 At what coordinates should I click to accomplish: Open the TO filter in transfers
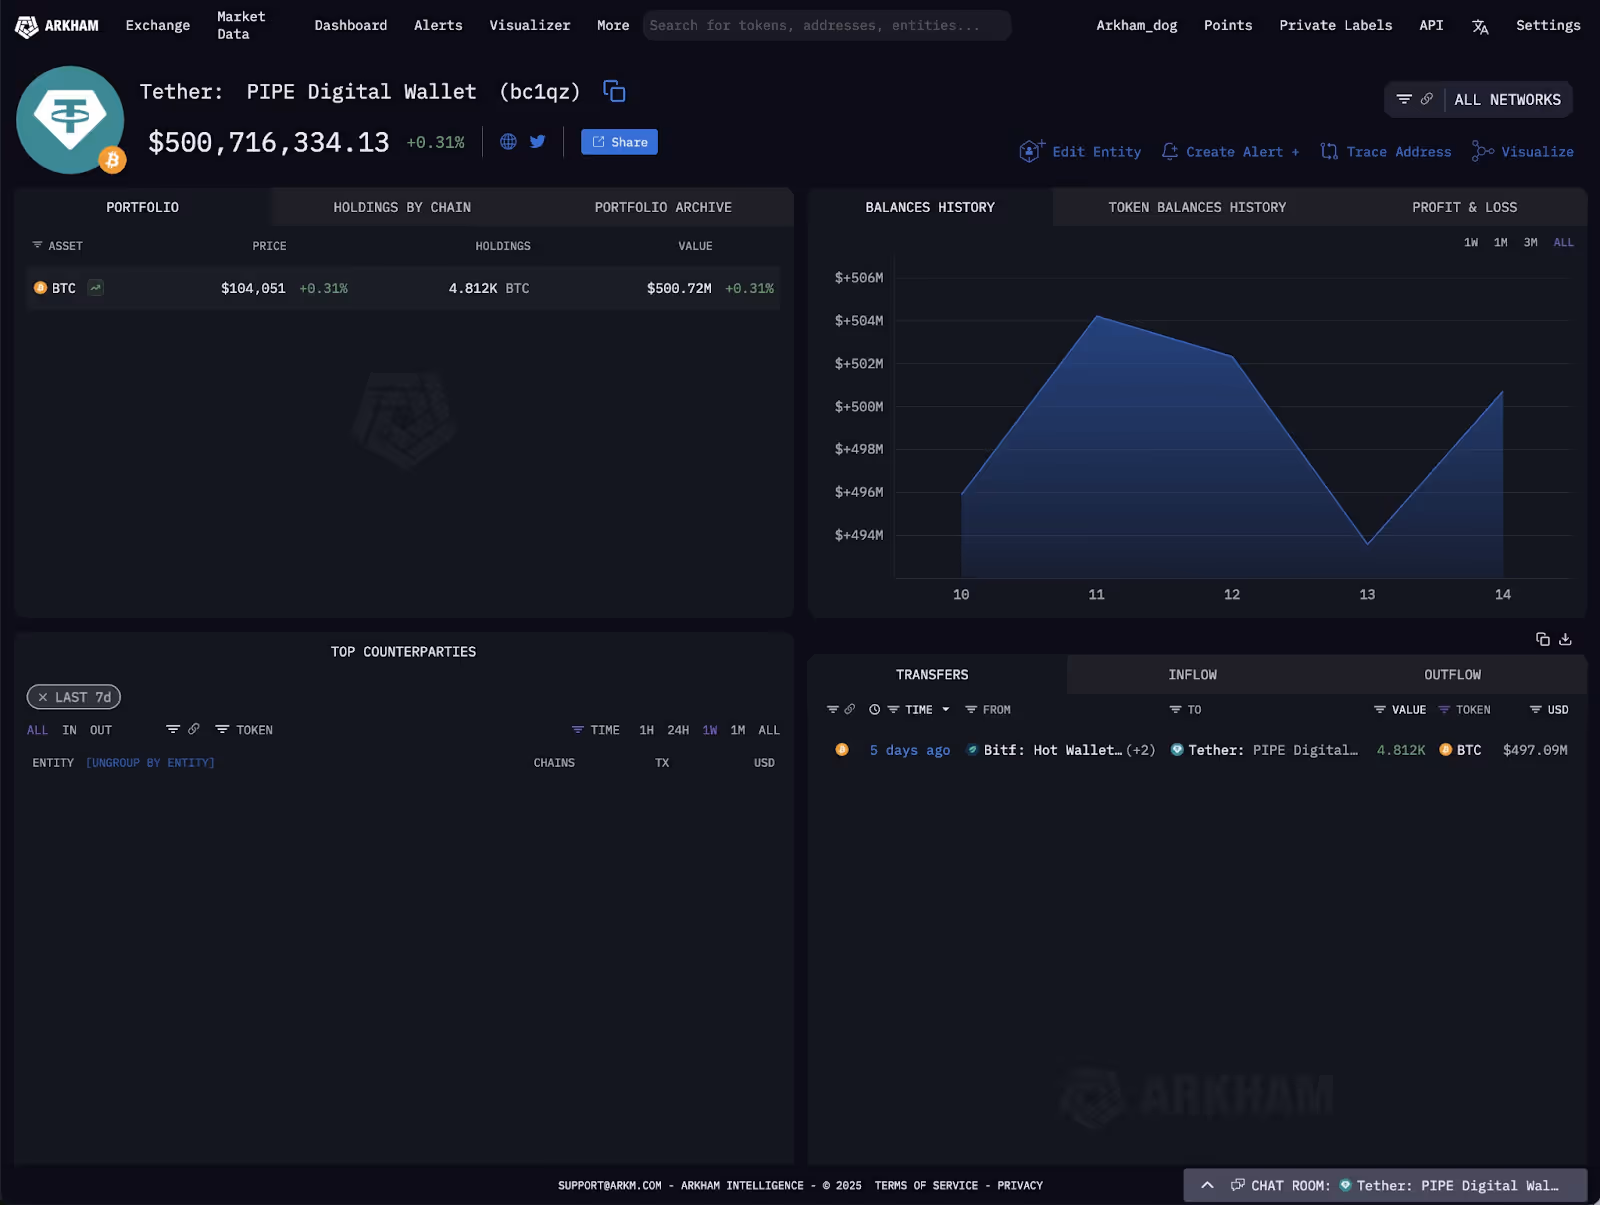1186,710
